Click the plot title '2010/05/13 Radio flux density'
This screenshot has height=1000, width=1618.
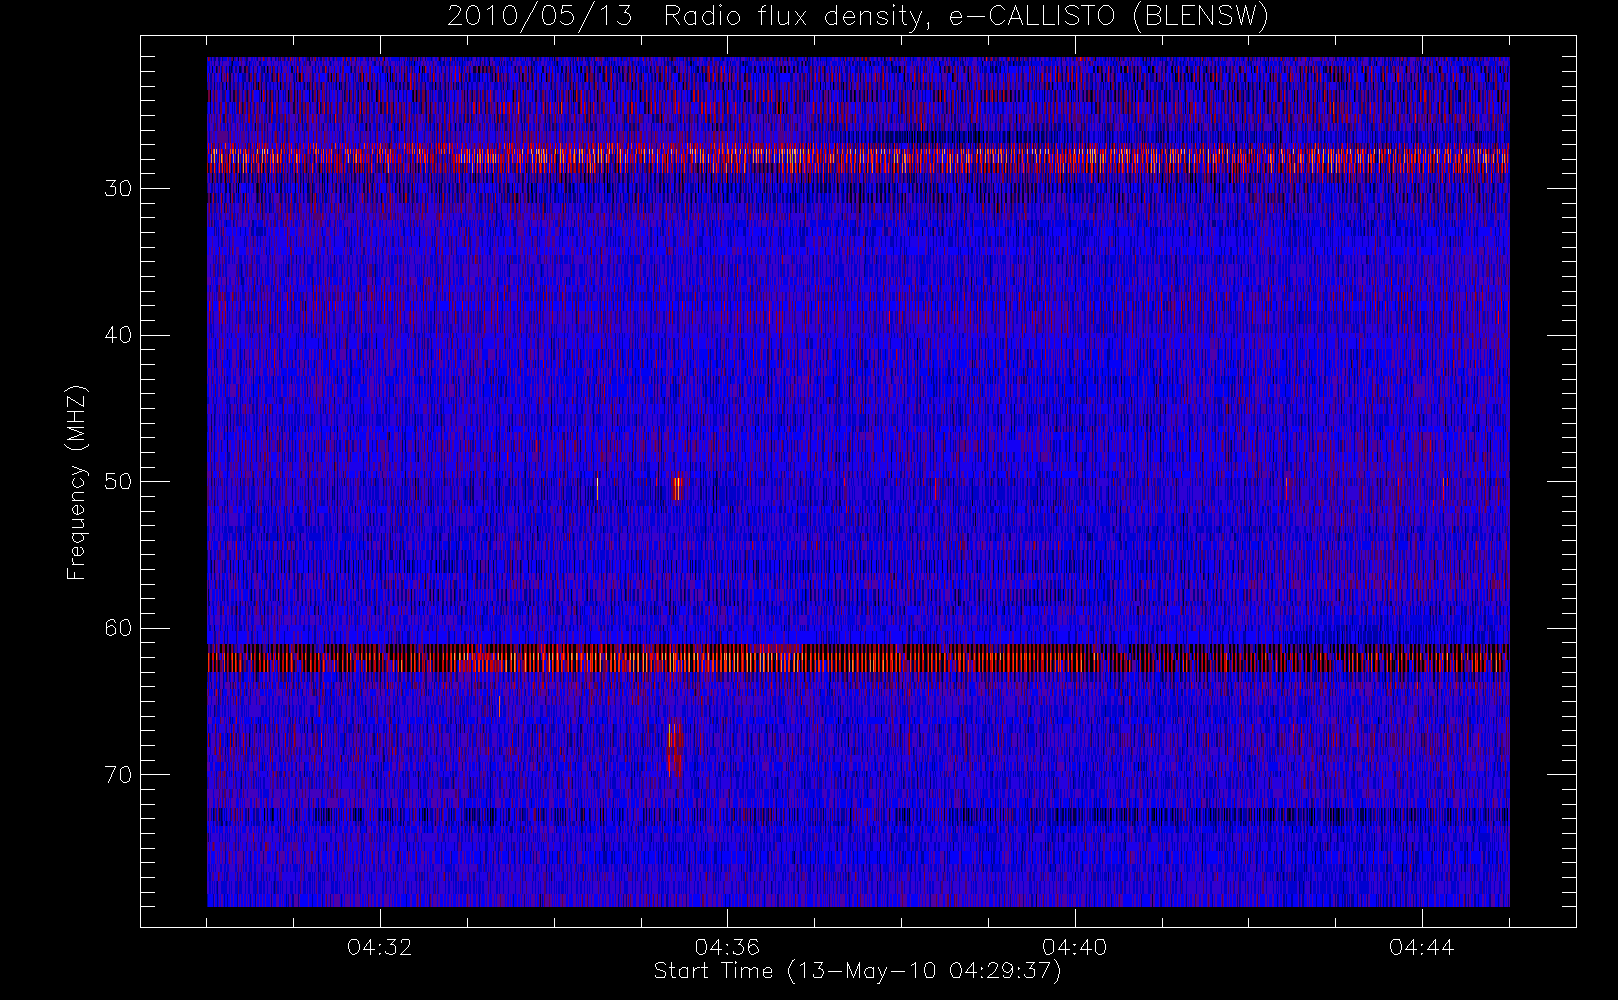pos(857,16)
